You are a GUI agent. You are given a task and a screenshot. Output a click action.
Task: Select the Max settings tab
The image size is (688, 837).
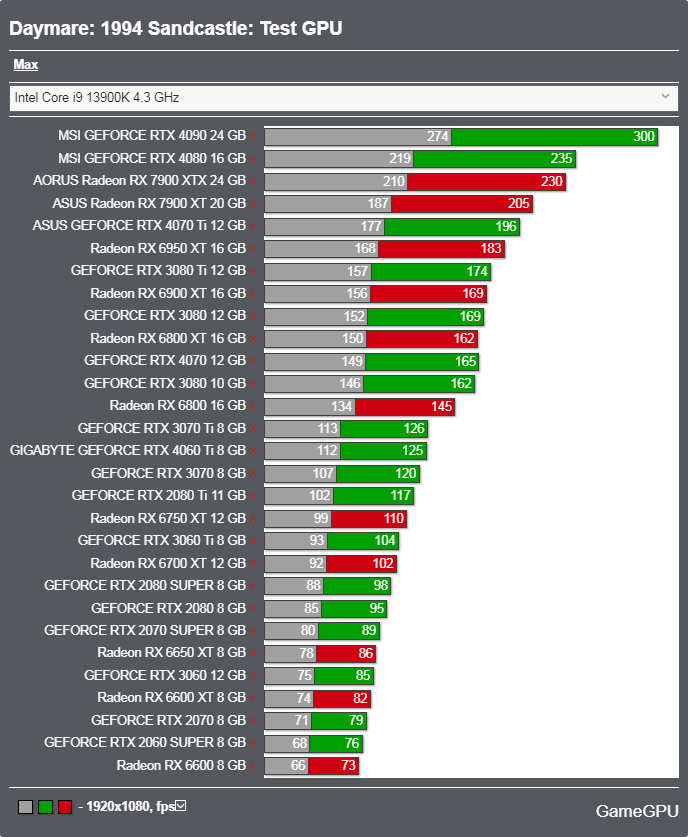[26, 65]
